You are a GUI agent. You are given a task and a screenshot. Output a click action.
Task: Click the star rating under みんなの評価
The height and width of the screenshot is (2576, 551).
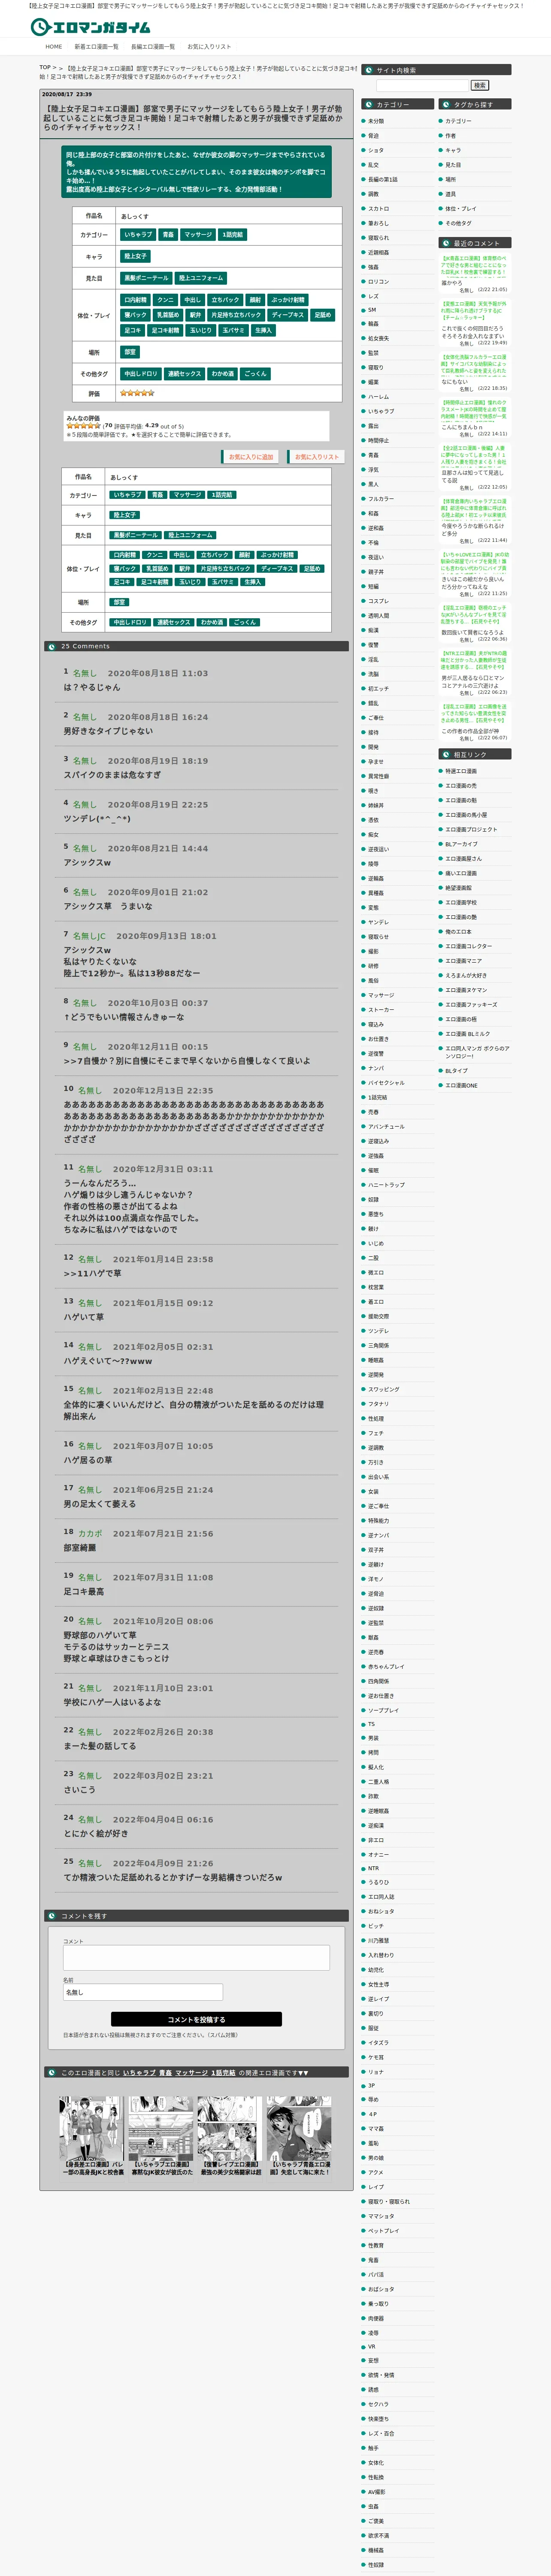tap(84, 425)
